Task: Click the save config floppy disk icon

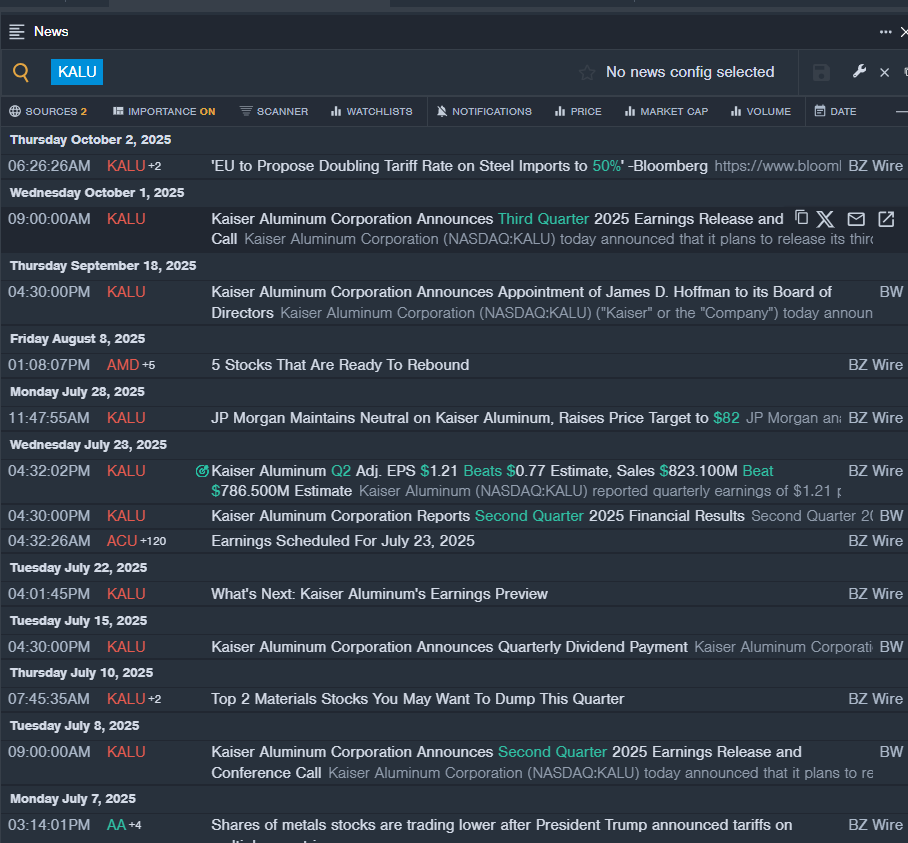Action: coord(821,72)
